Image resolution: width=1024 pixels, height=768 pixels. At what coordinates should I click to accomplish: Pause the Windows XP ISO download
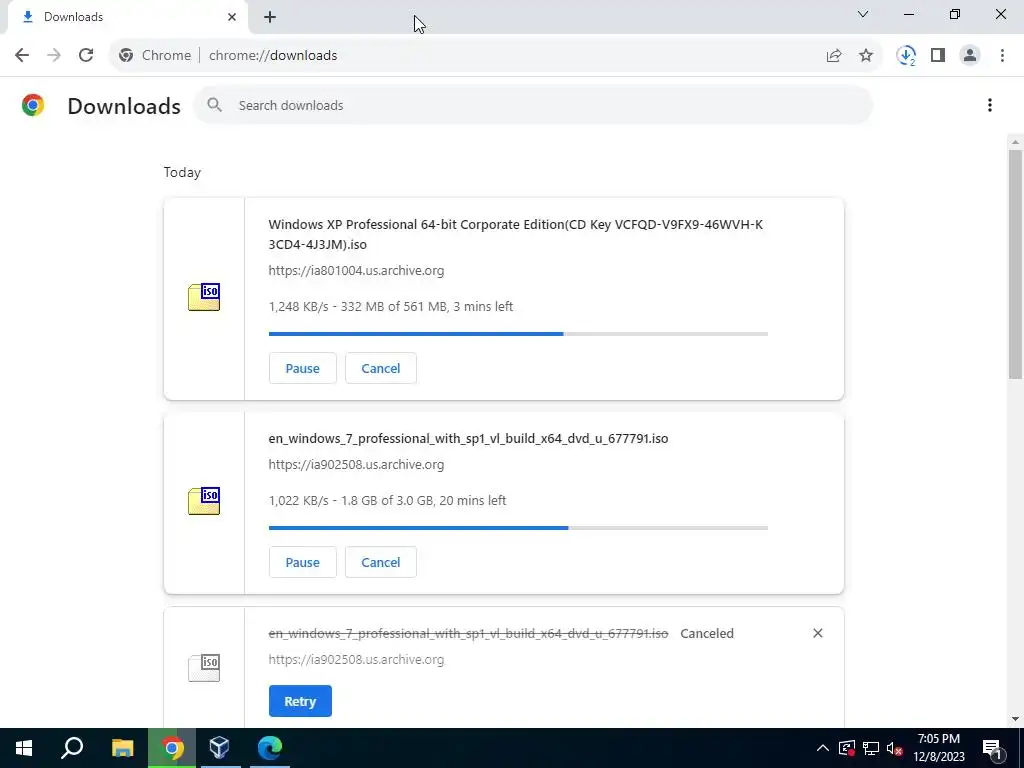tap(302, 368)
